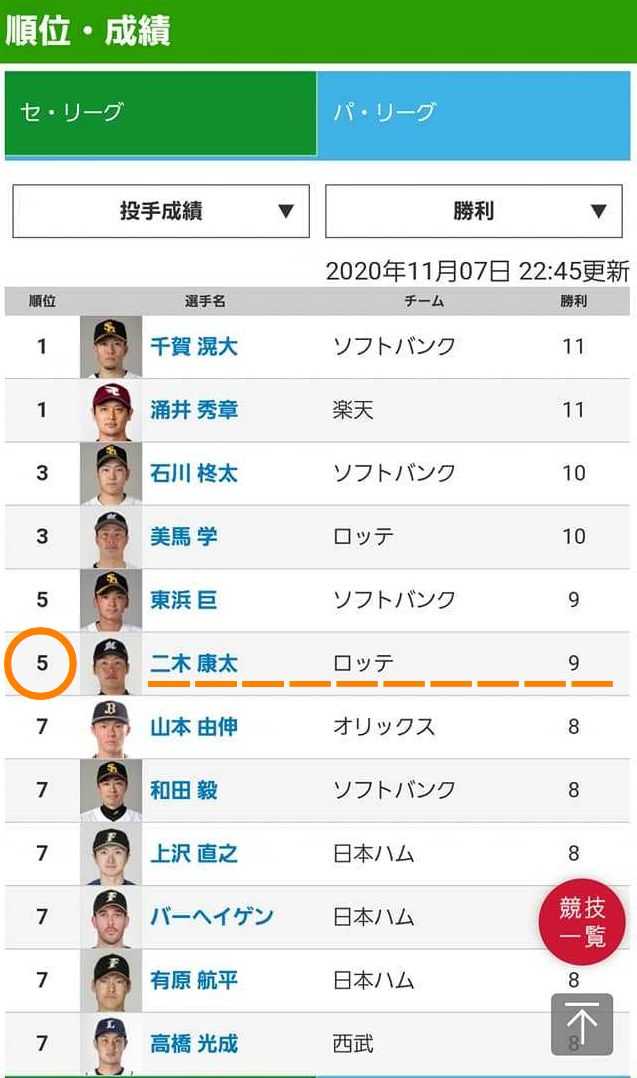This screenshot has height=1078, width=637.
Task: Open the 投手成績 dropdown
Action: tap(161, 211)
